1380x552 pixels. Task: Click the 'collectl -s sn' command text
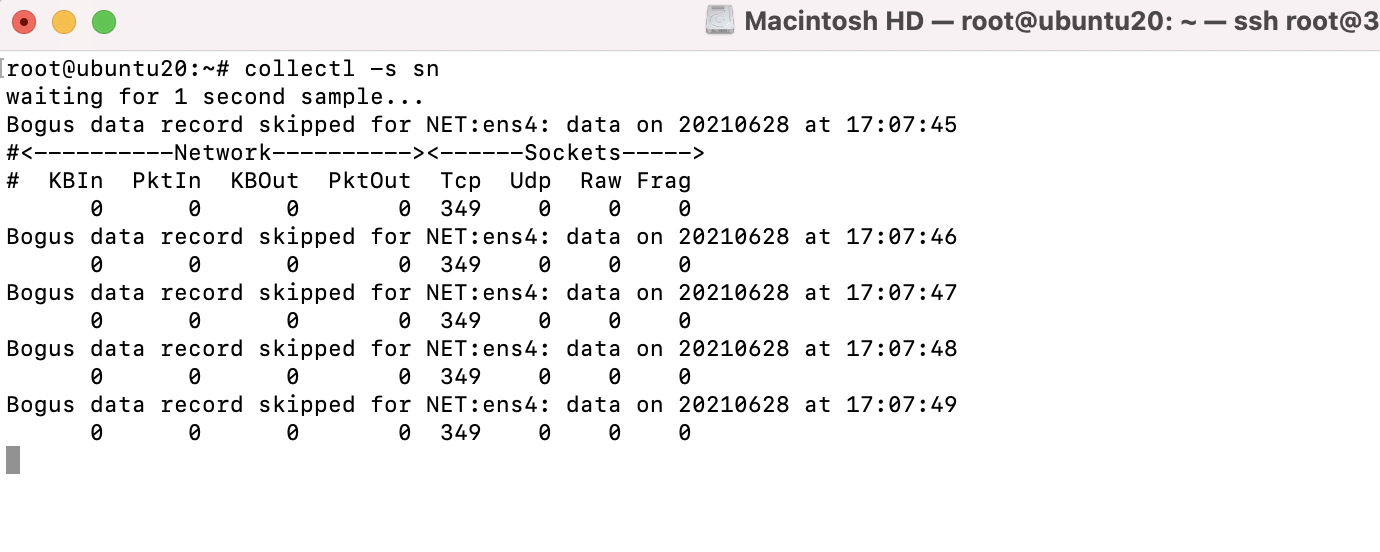342,69
